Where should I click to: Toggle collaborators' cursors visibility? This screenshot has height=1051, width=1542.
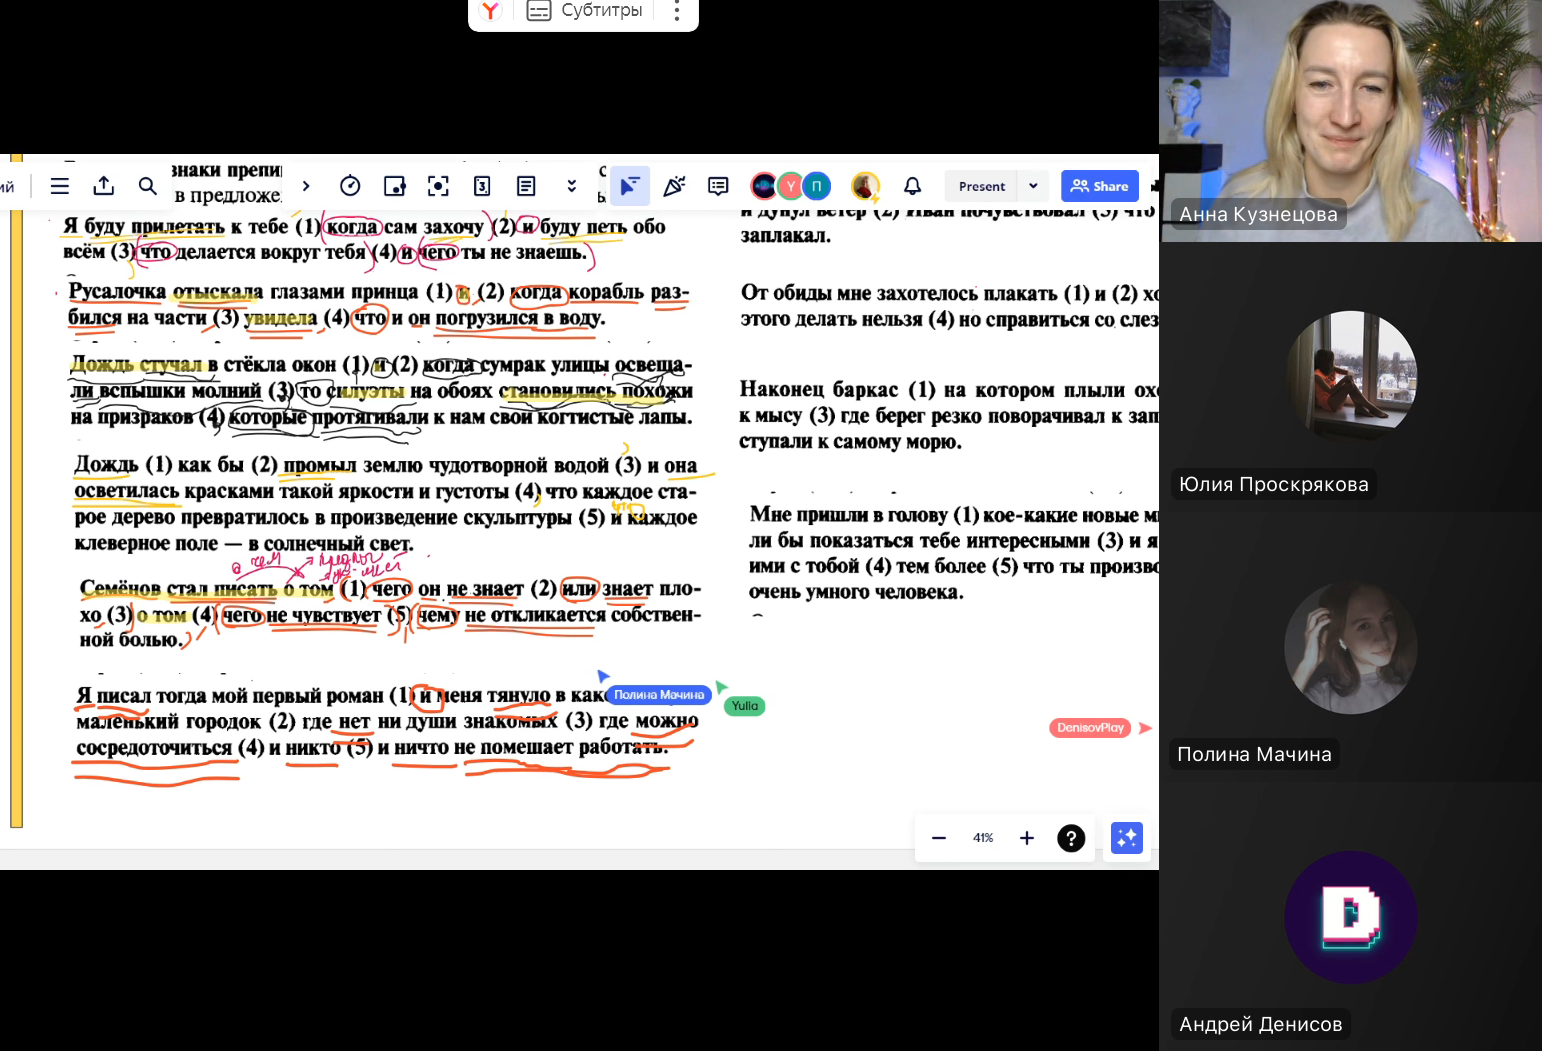630,186
